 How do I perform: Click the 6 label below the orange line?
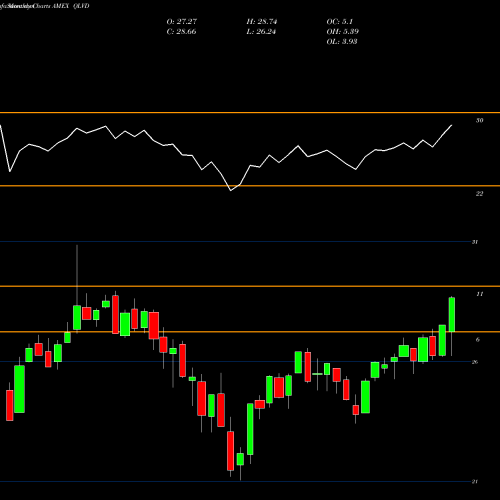478,340
